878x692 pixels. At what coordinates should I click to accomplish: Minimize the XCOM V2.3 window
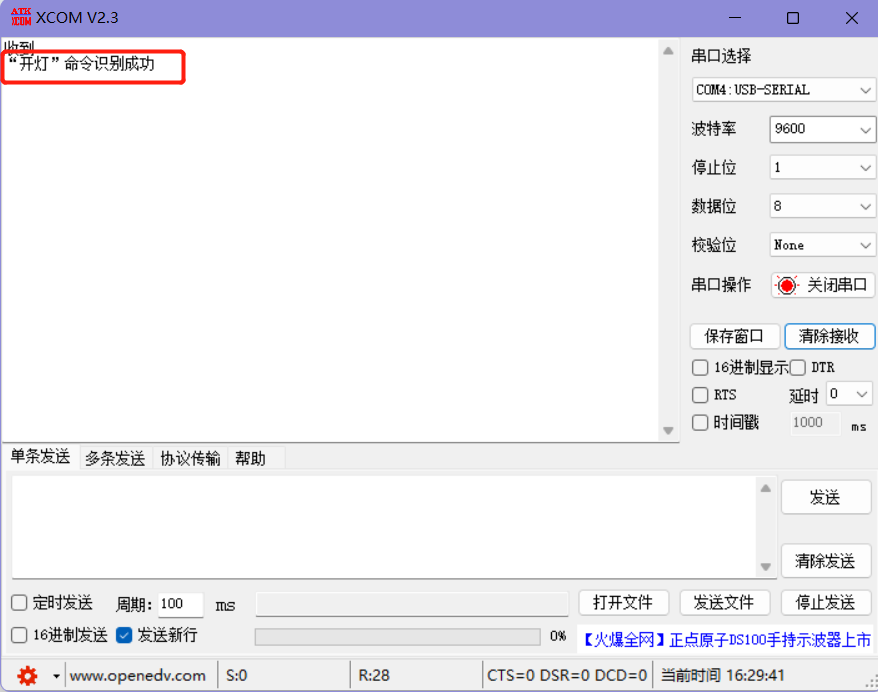coord(735,18)
